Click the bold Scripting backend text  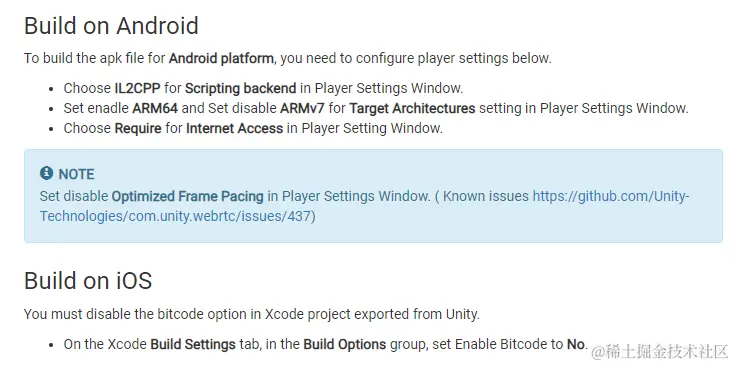tap(241, 88)
